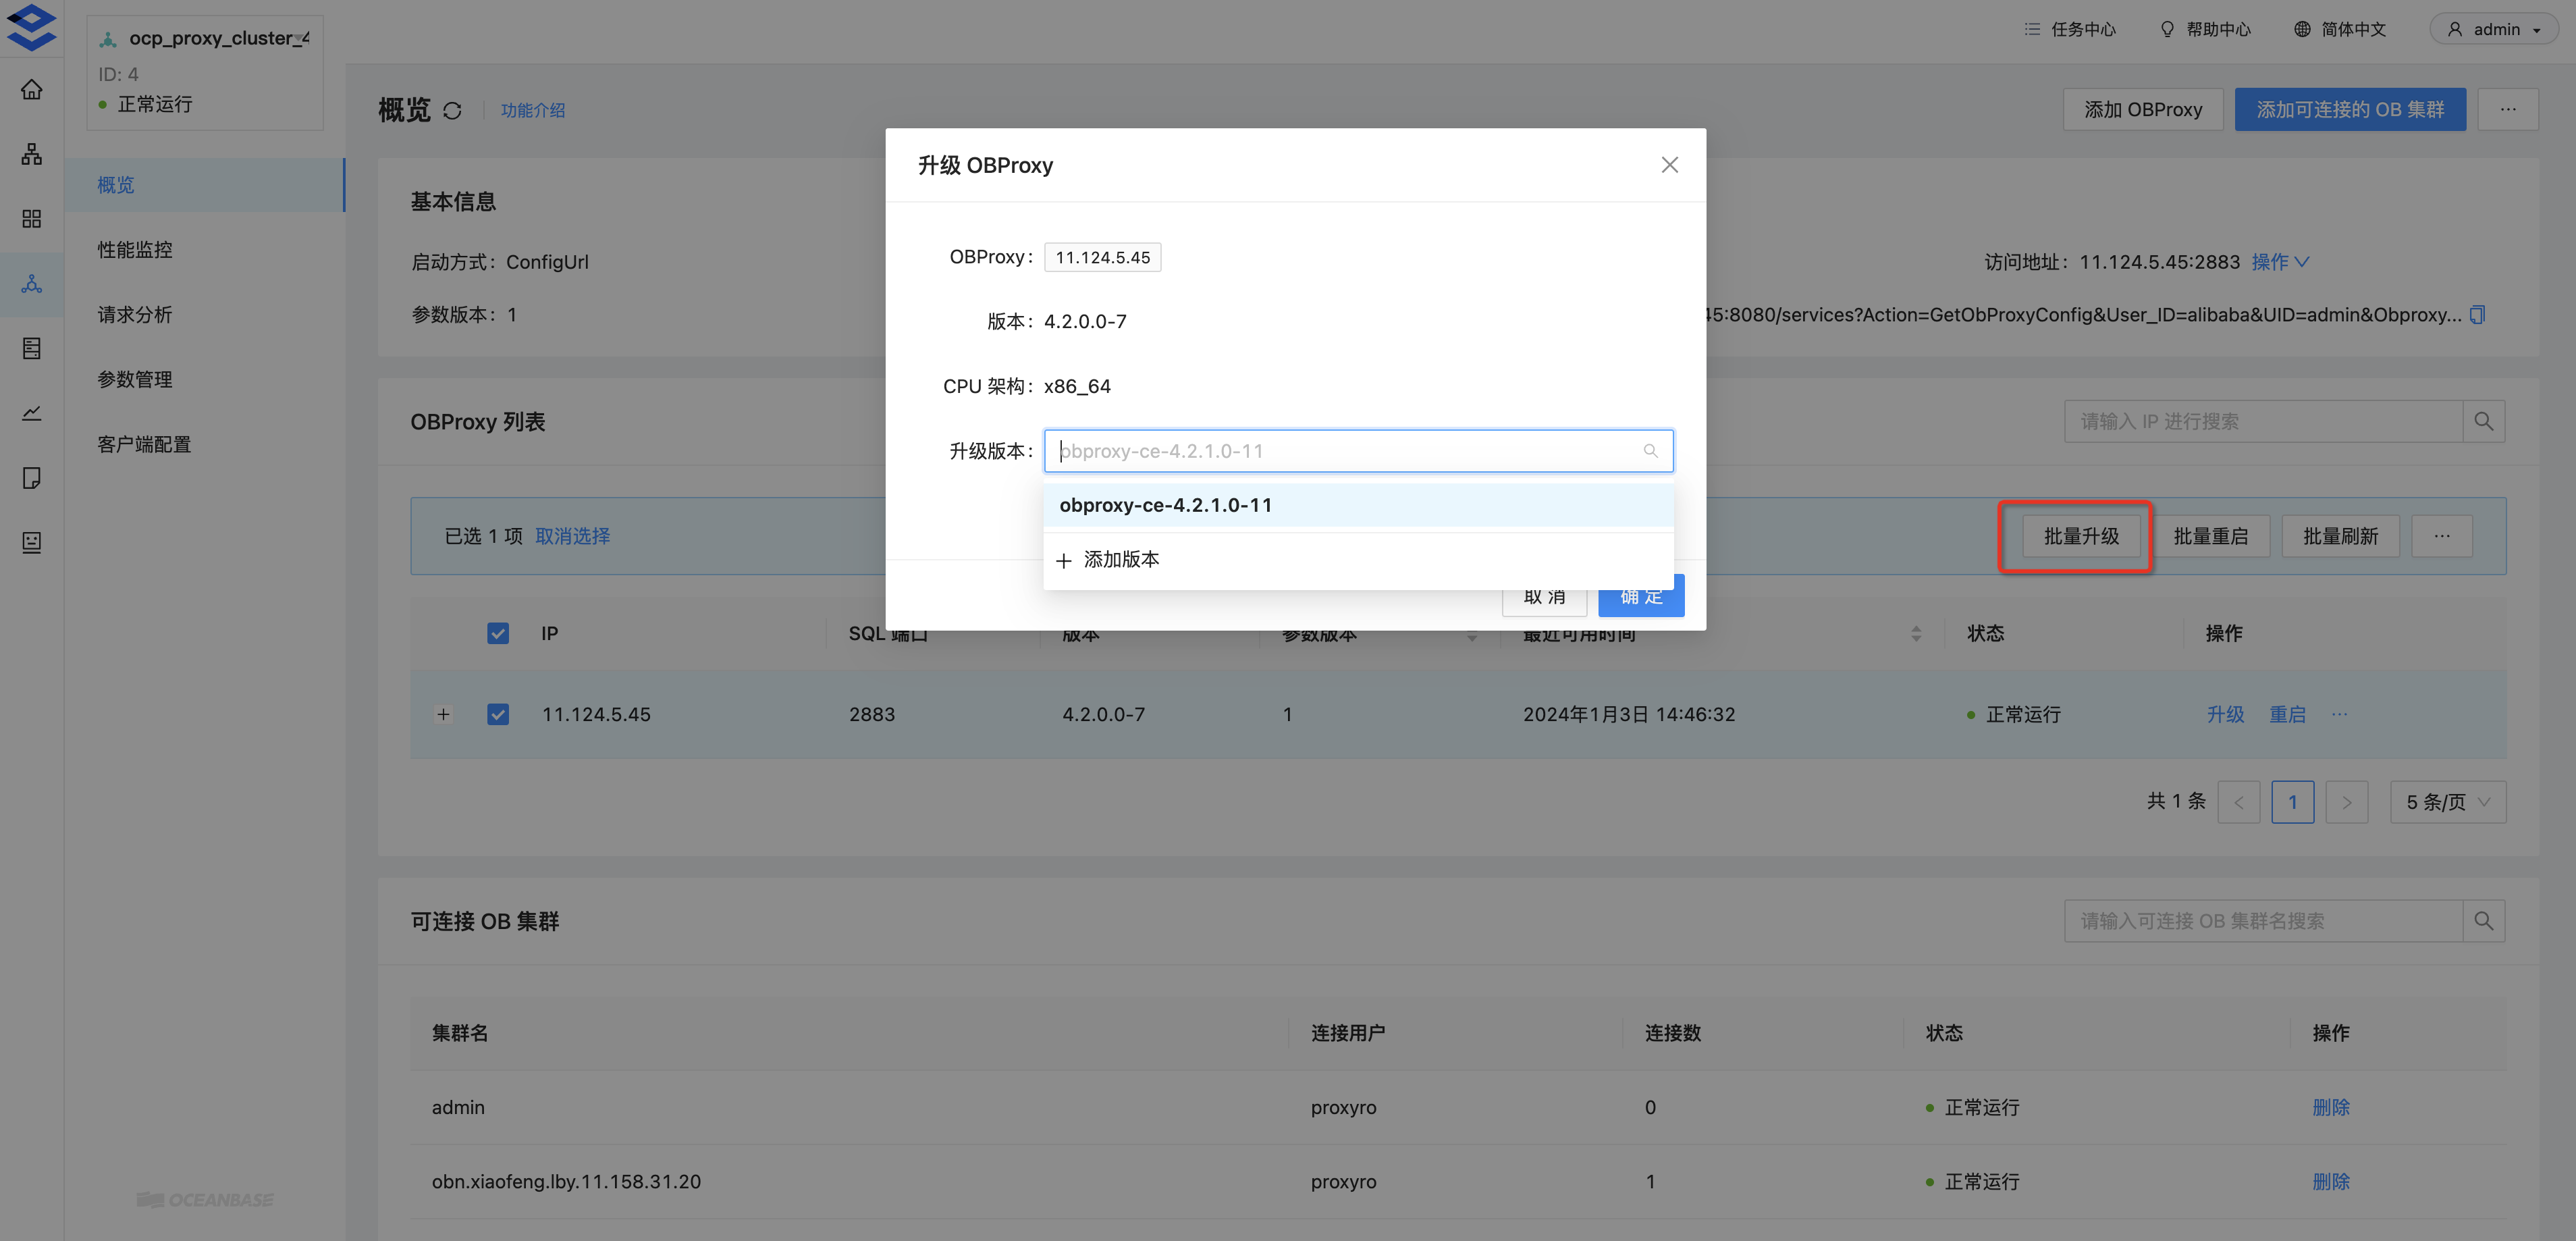
Task: Open the home page from the sidebar
Action: tap(31, 89)
